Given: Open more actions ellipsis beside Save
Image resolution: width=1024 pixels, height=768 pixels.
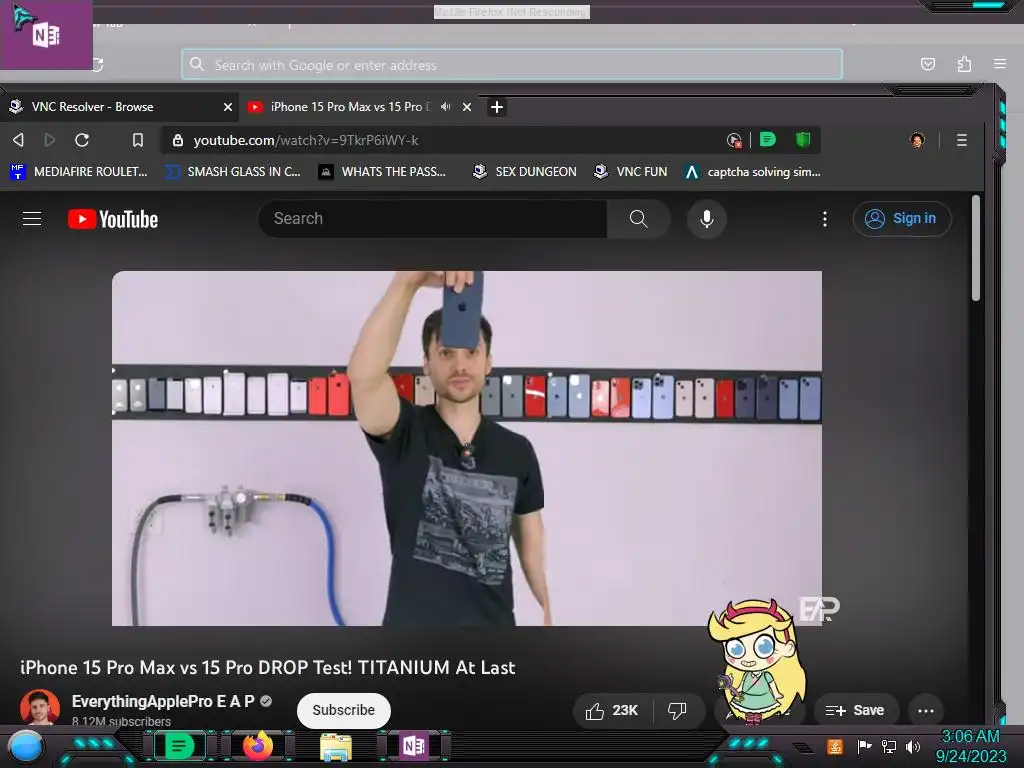Looking at the screenshot, I should pyautogui.click(x=925, y=711).
